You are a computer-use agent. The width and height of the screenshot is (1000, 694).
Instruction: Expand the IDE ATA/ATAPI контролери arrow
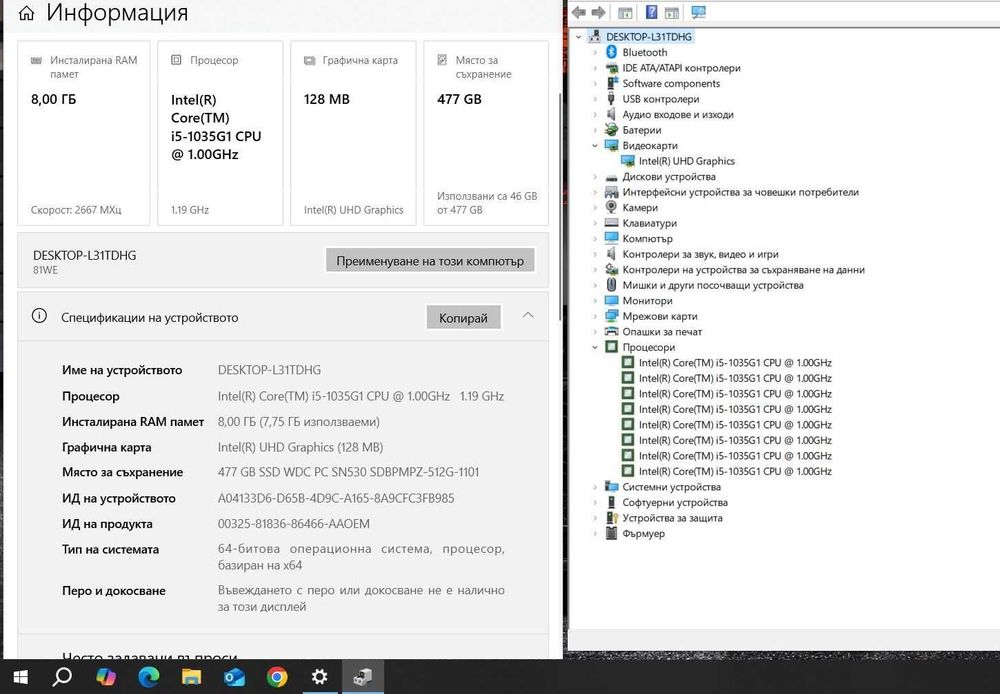click(594, 68)
